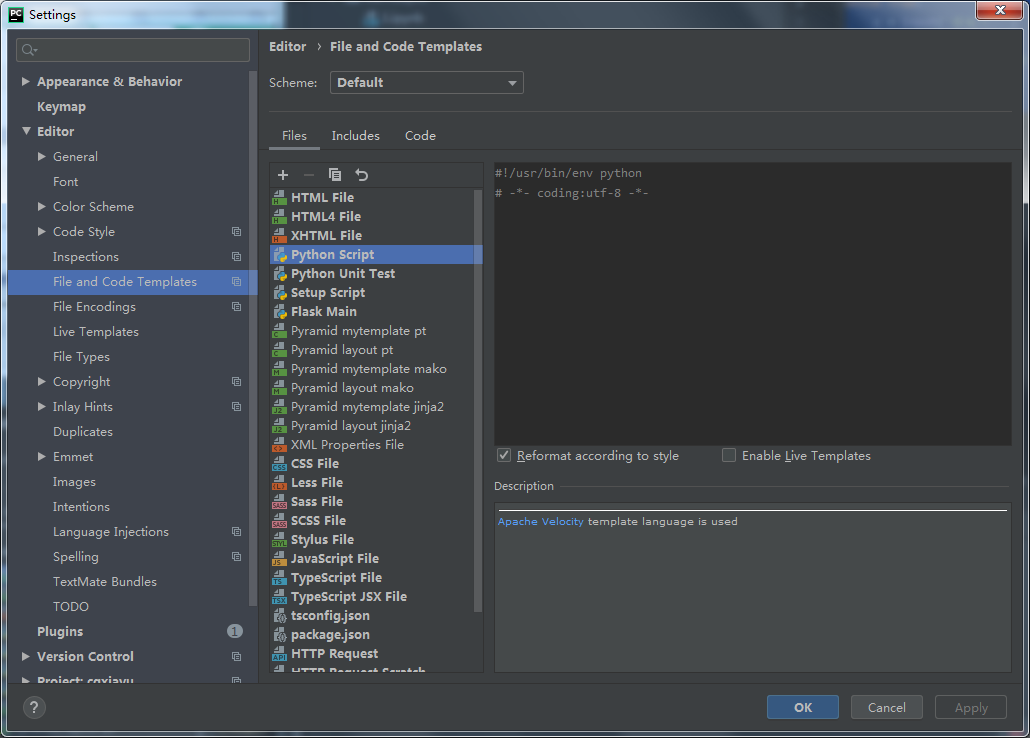Click the project-level icon beside Code Style
1030x738 pixels.
coord(236,231)
